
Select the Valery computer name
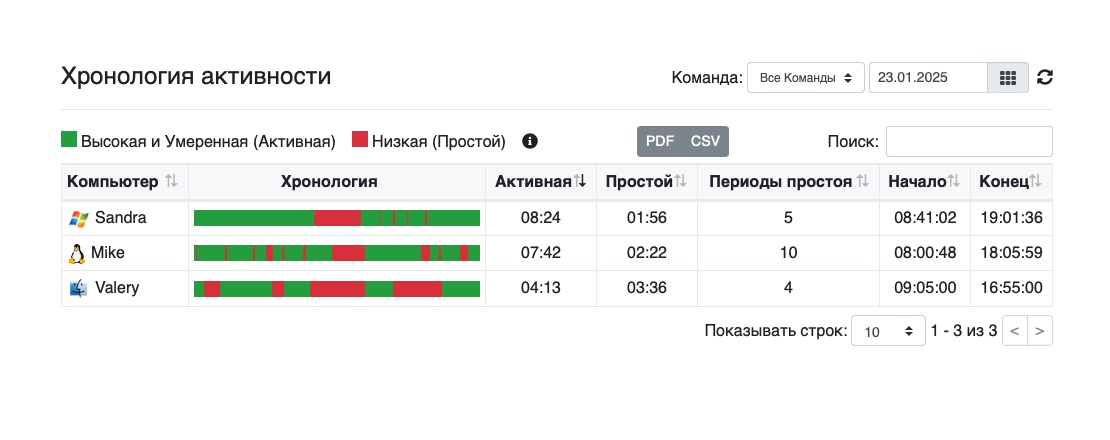click(117, 288)
